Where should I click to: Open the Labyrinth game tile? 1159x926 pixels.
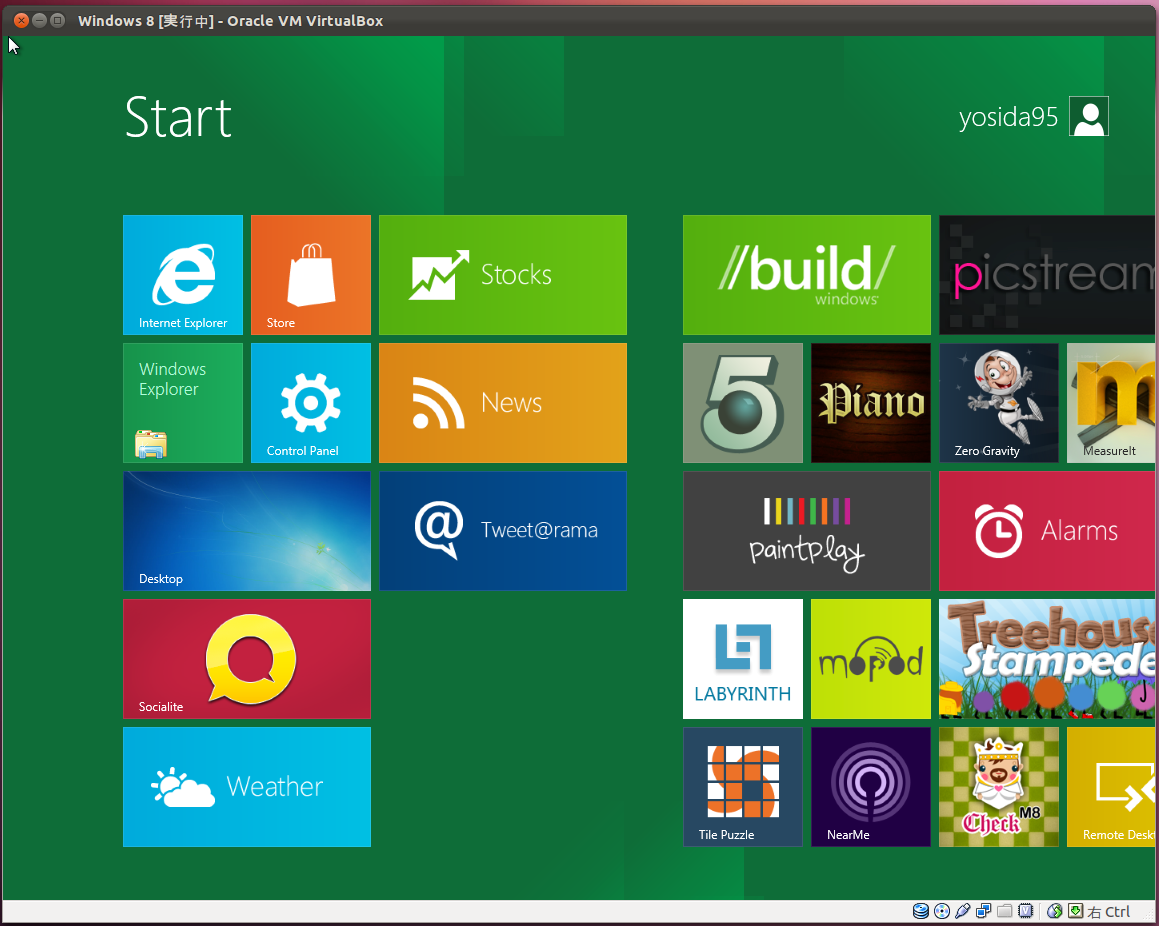(x=743, y=659)
